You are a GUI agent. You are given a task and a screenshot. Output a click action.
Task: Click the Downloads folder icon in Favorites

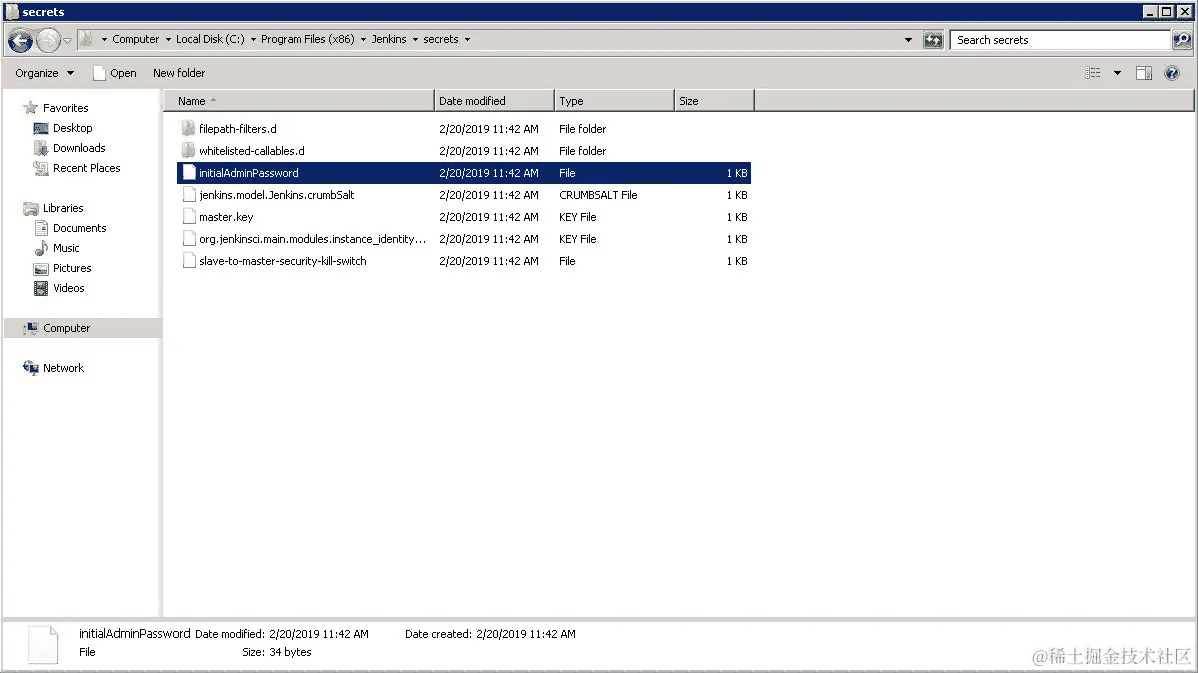40,148
